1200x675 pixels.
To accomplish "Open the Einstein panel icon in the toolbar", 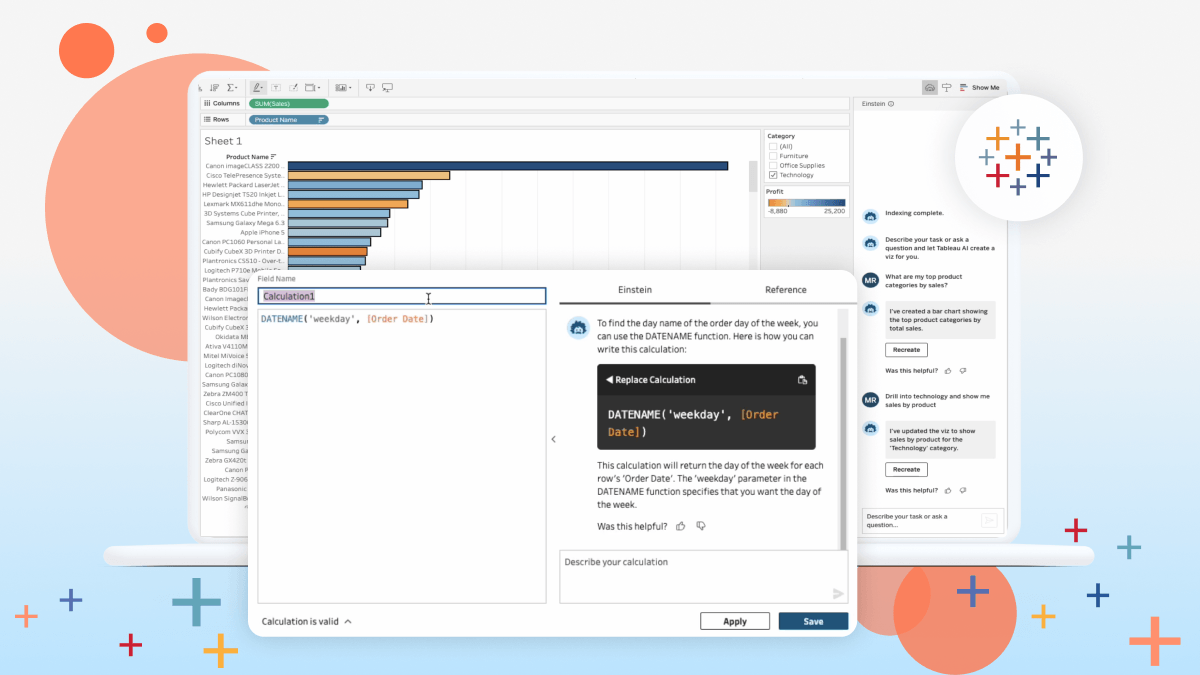I will [930, 88].
